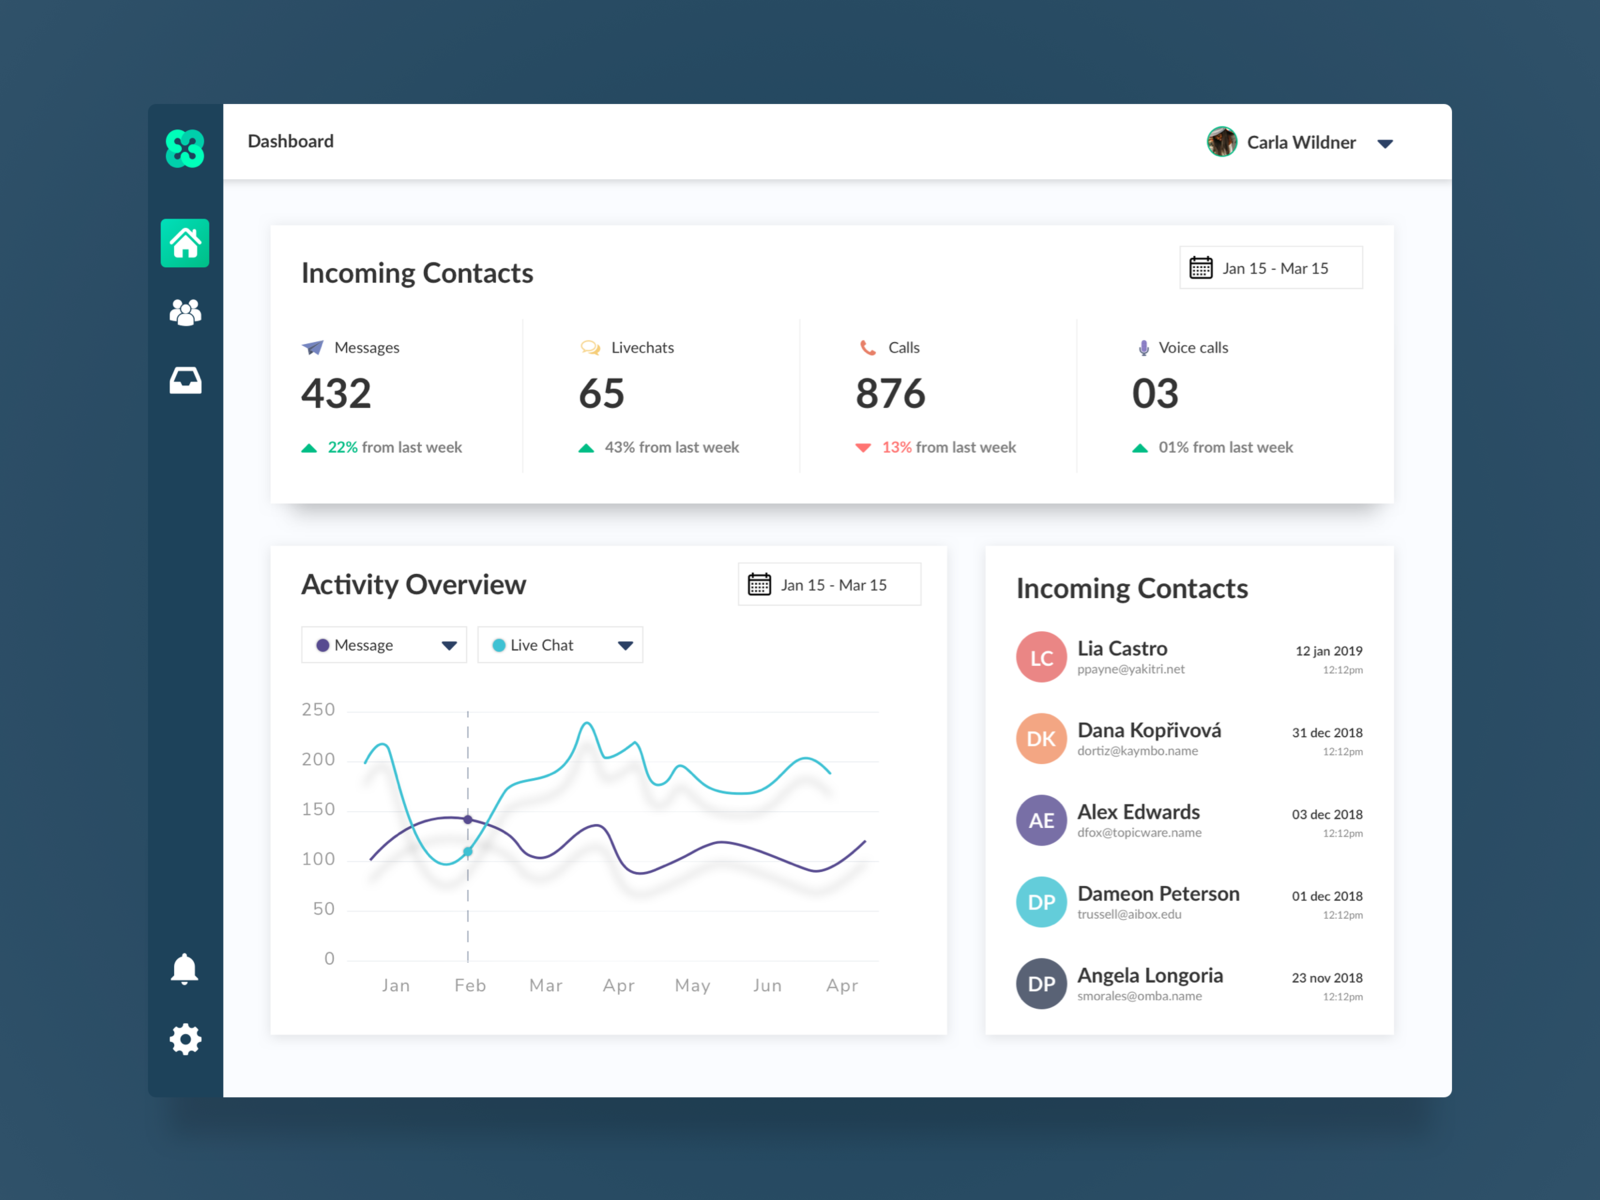Click the green app logo in sidebar
1600x1200 pixels.
(185, 149)
